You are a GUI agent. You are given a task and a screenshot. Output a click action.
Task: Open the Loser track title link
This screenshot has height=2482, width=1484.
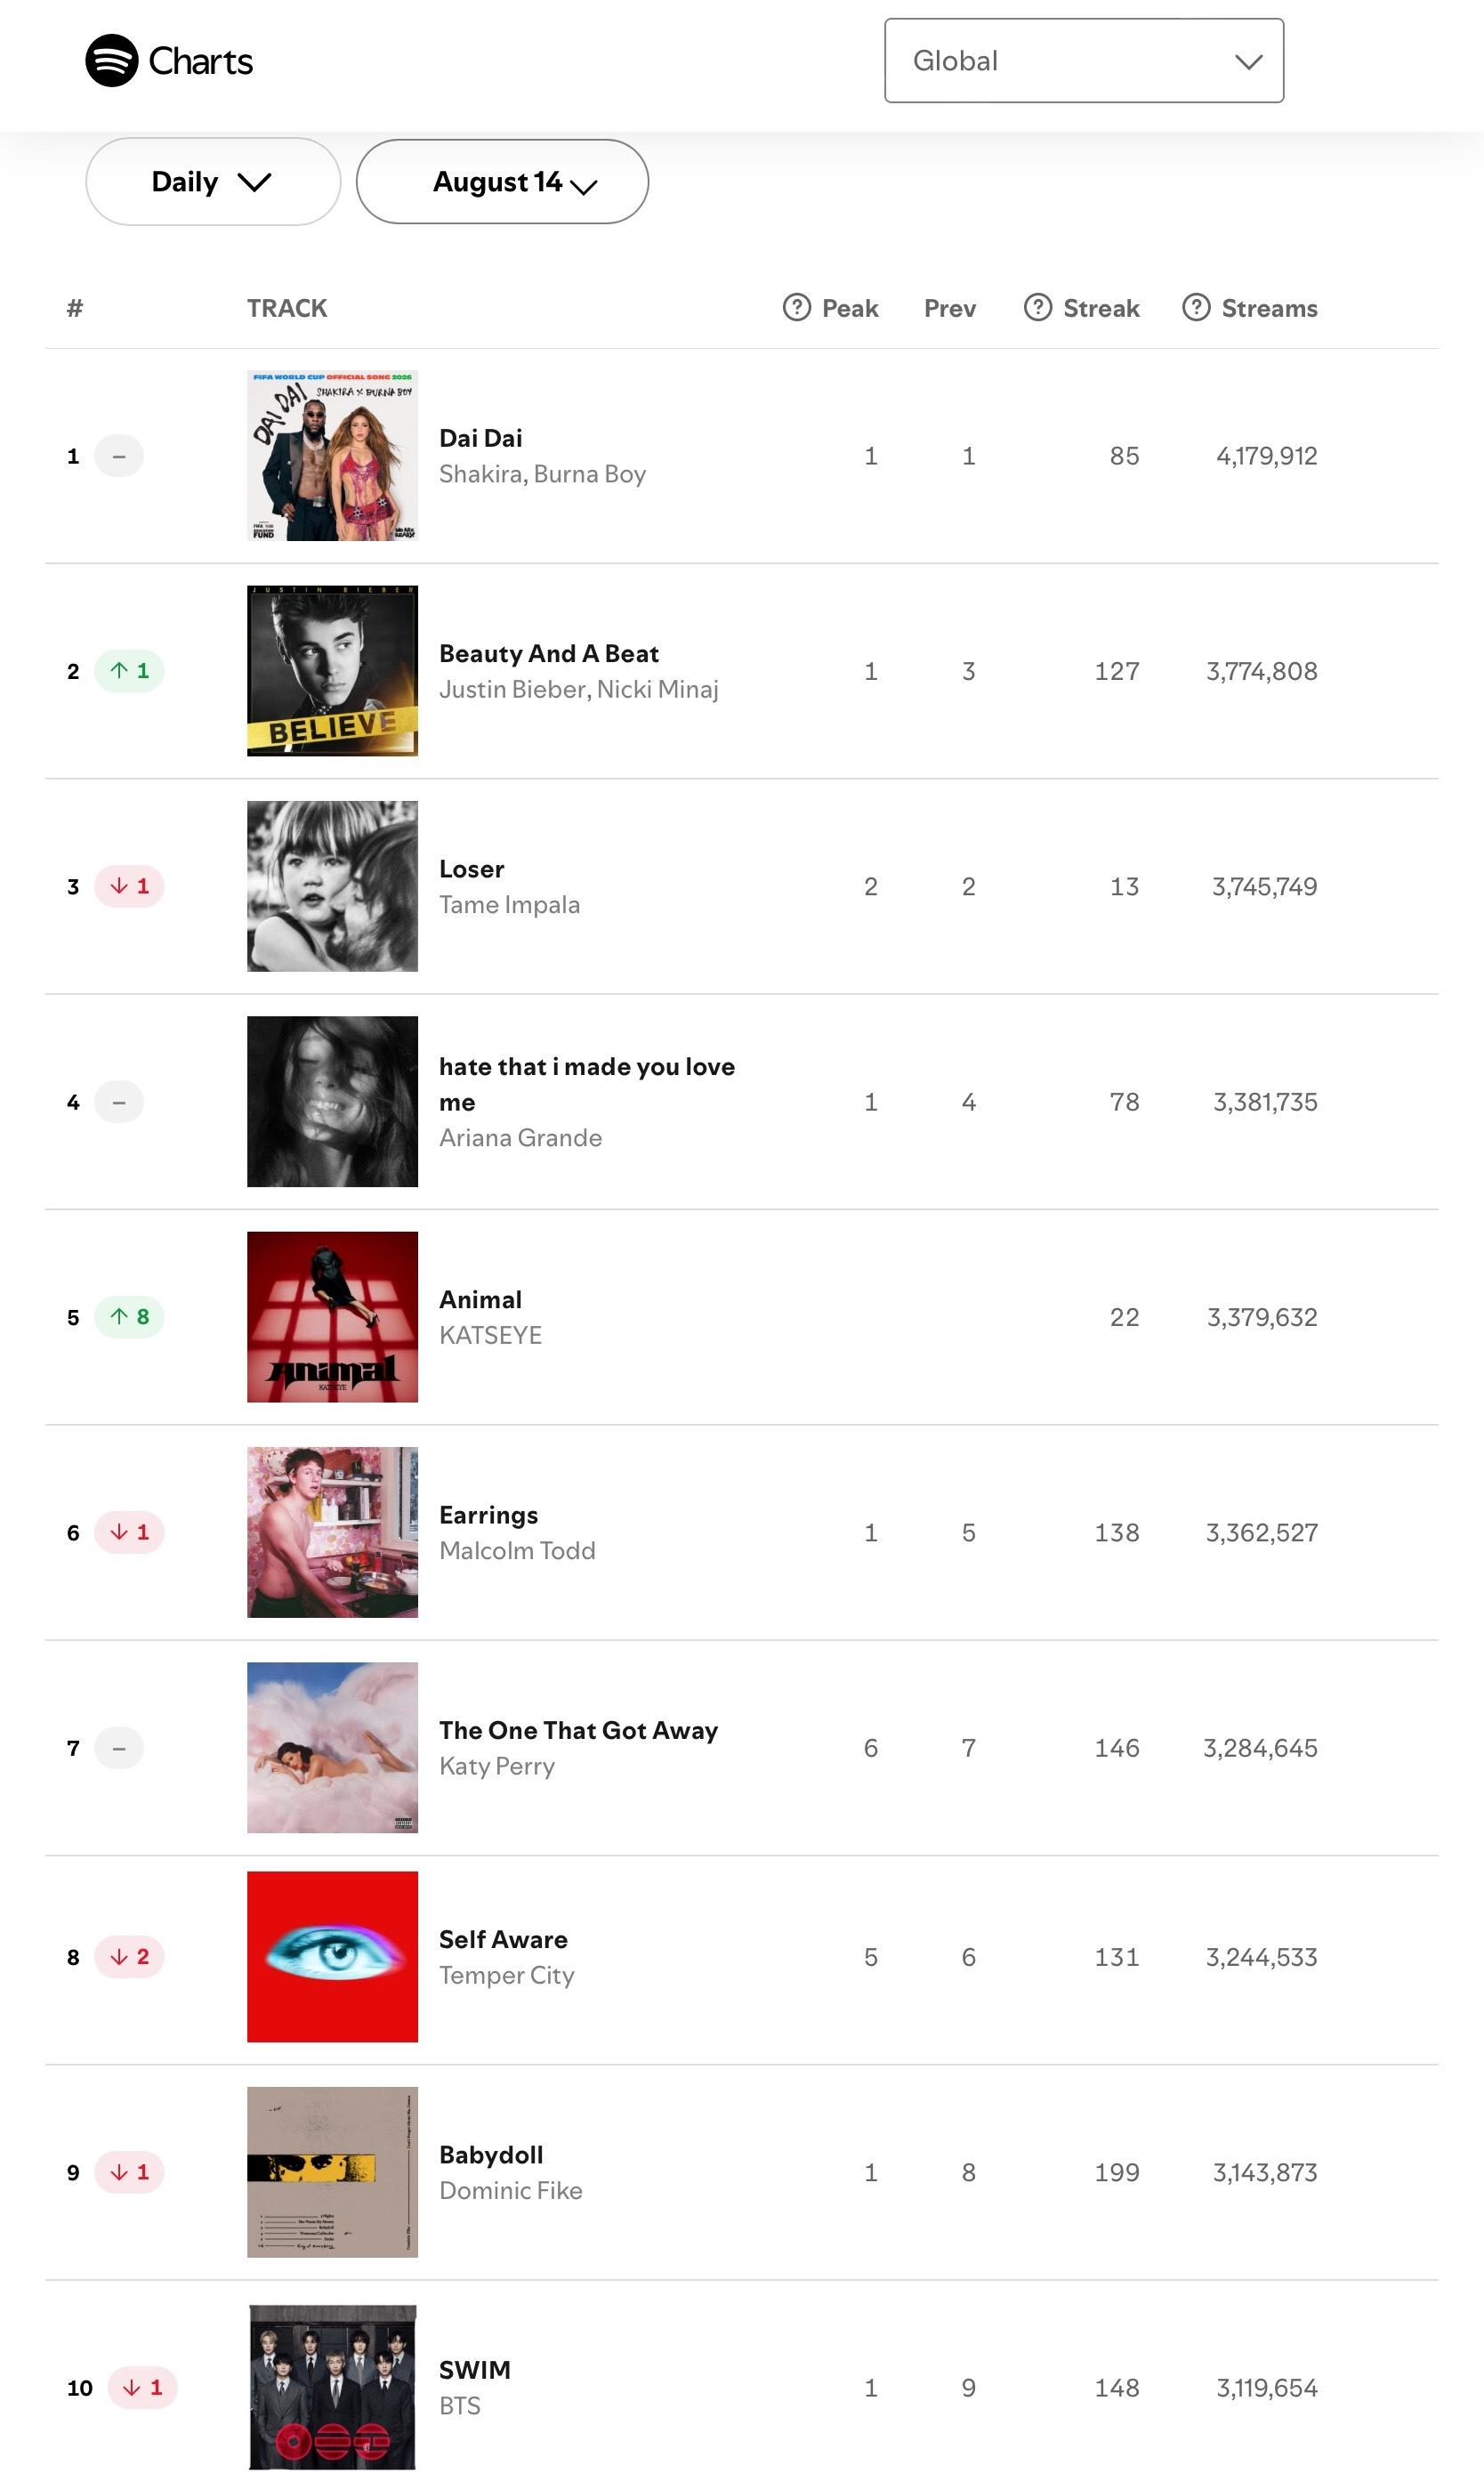coord(472,869)
